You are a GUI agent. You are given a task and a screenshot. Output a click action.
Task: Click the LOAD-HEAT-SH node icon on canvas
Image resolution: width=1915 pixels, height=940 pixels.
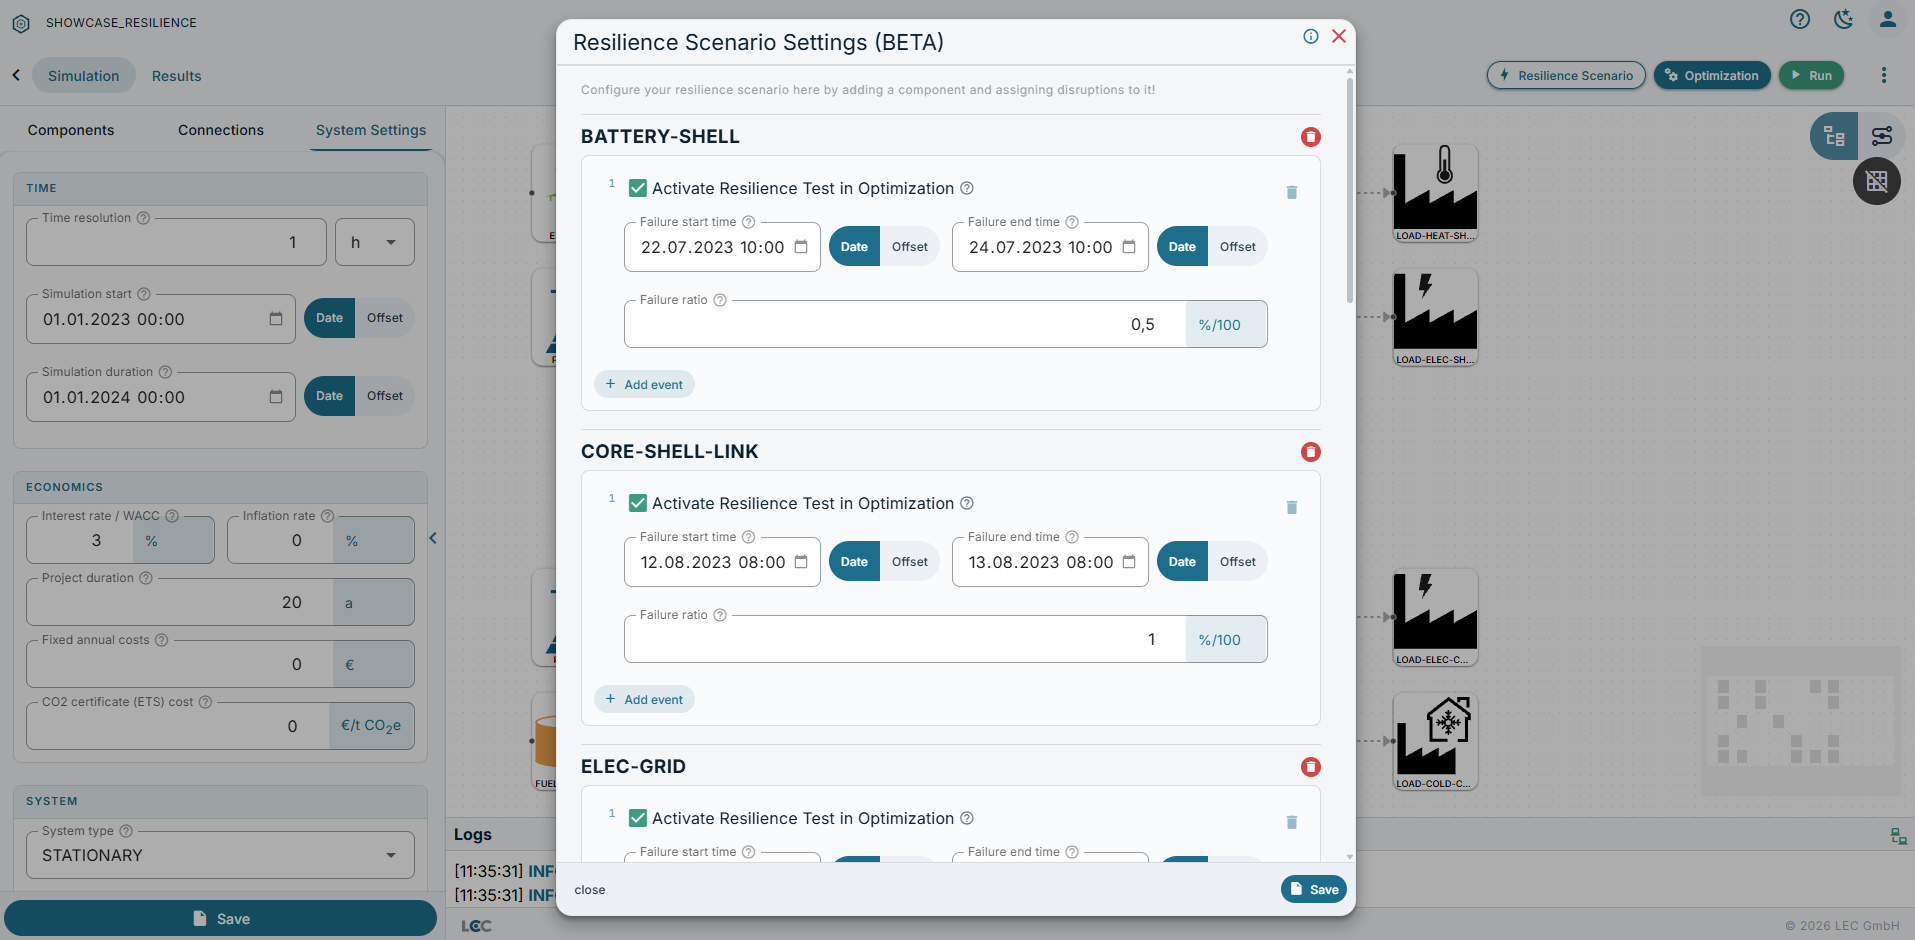(1435, 193)
